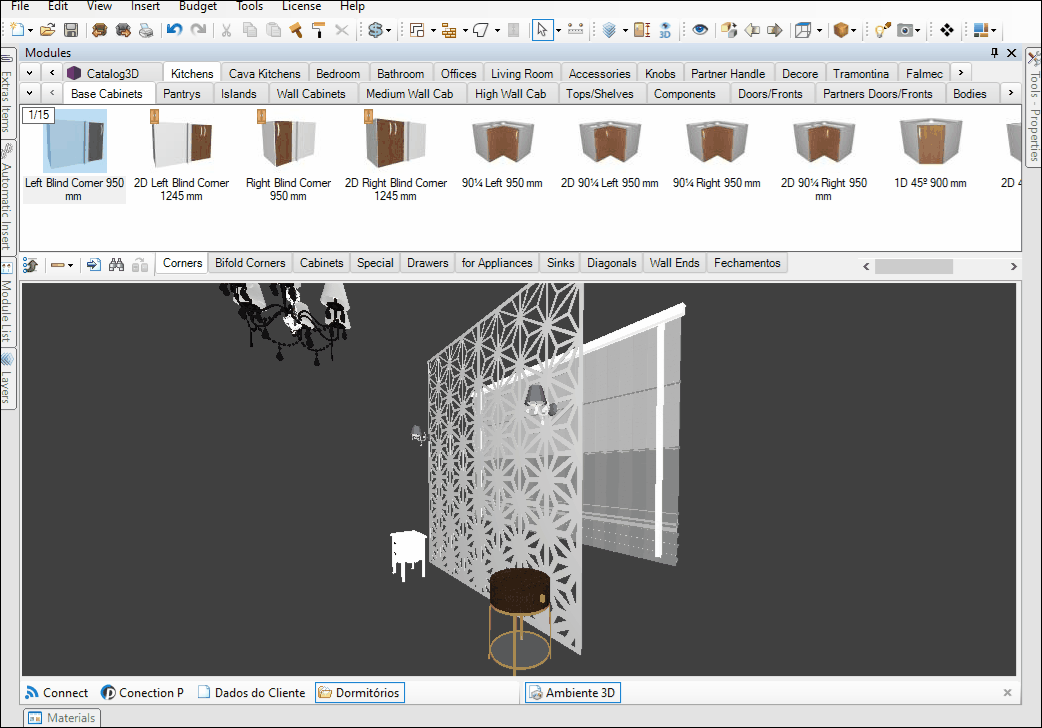Click the Conection P button
Viewport: 1042px width, 728px height.
coord(142,692)
